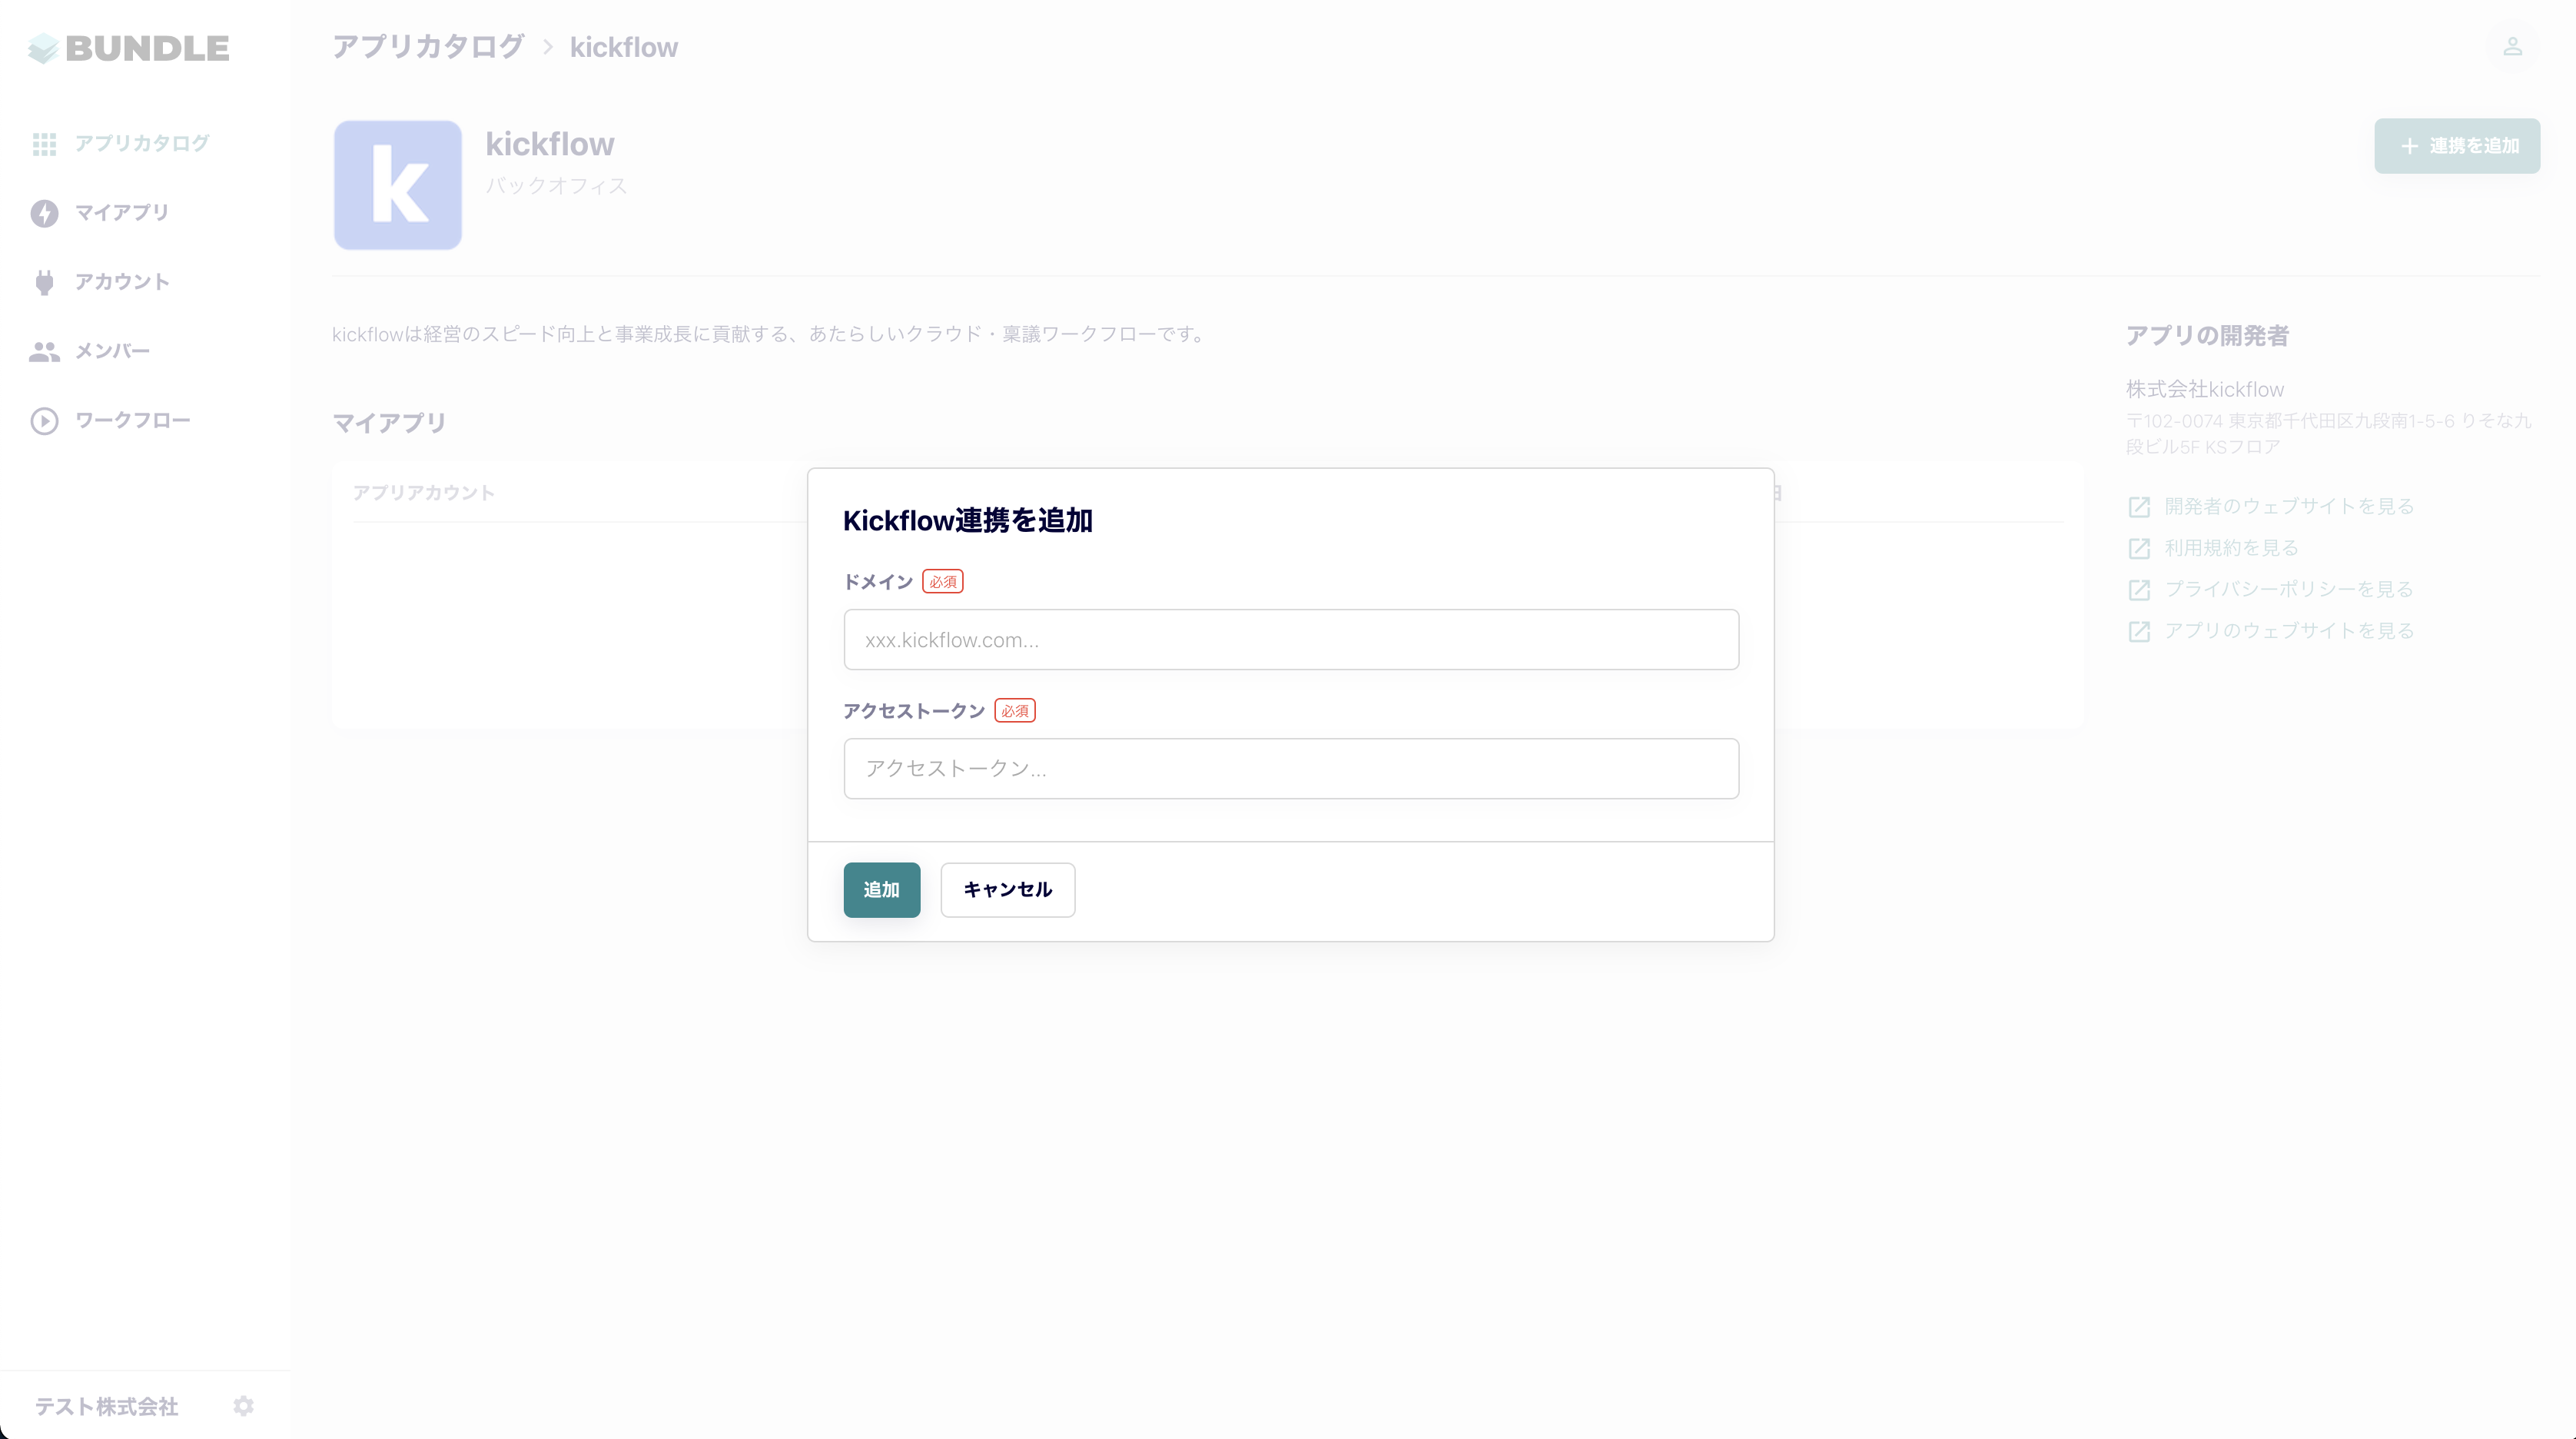
Task: Focus the ドメイン input field
Action: (1290, 640)
